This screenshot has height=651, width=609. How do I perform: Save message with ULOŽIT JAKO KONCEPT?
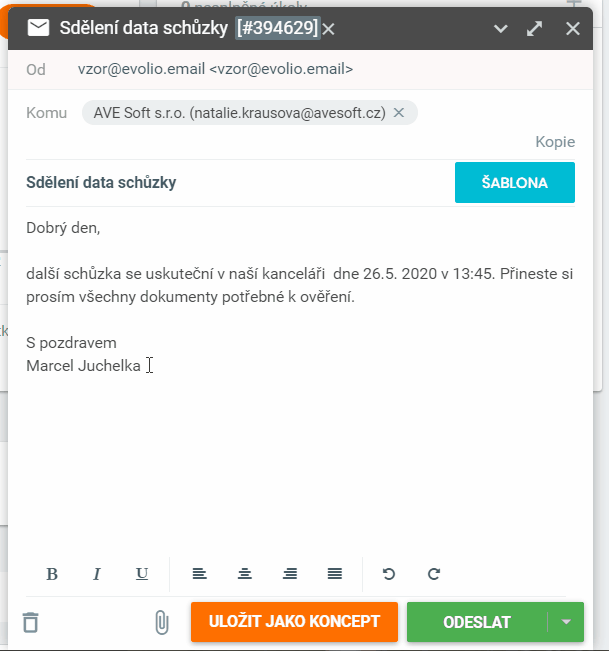click(x=294, y=622)
